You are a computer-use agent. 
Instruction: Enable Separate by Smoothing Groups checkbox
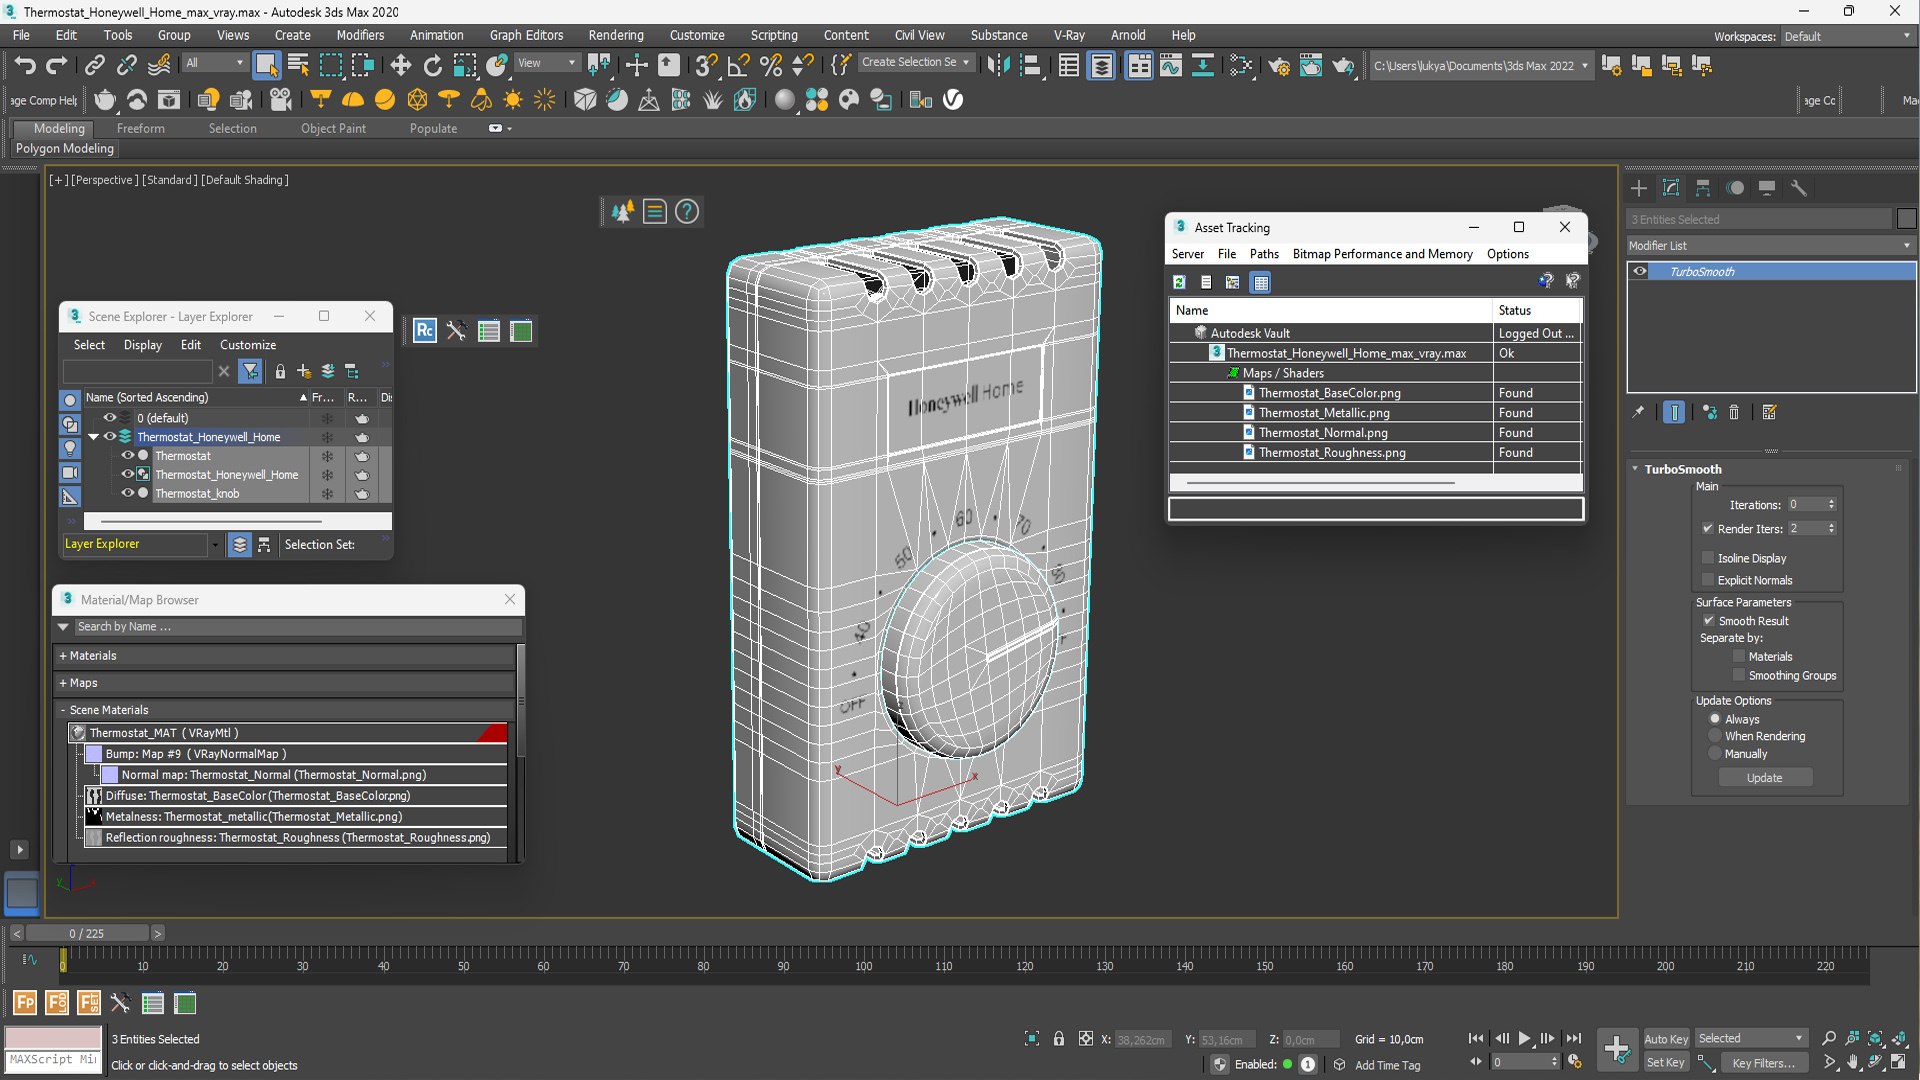1739,676
